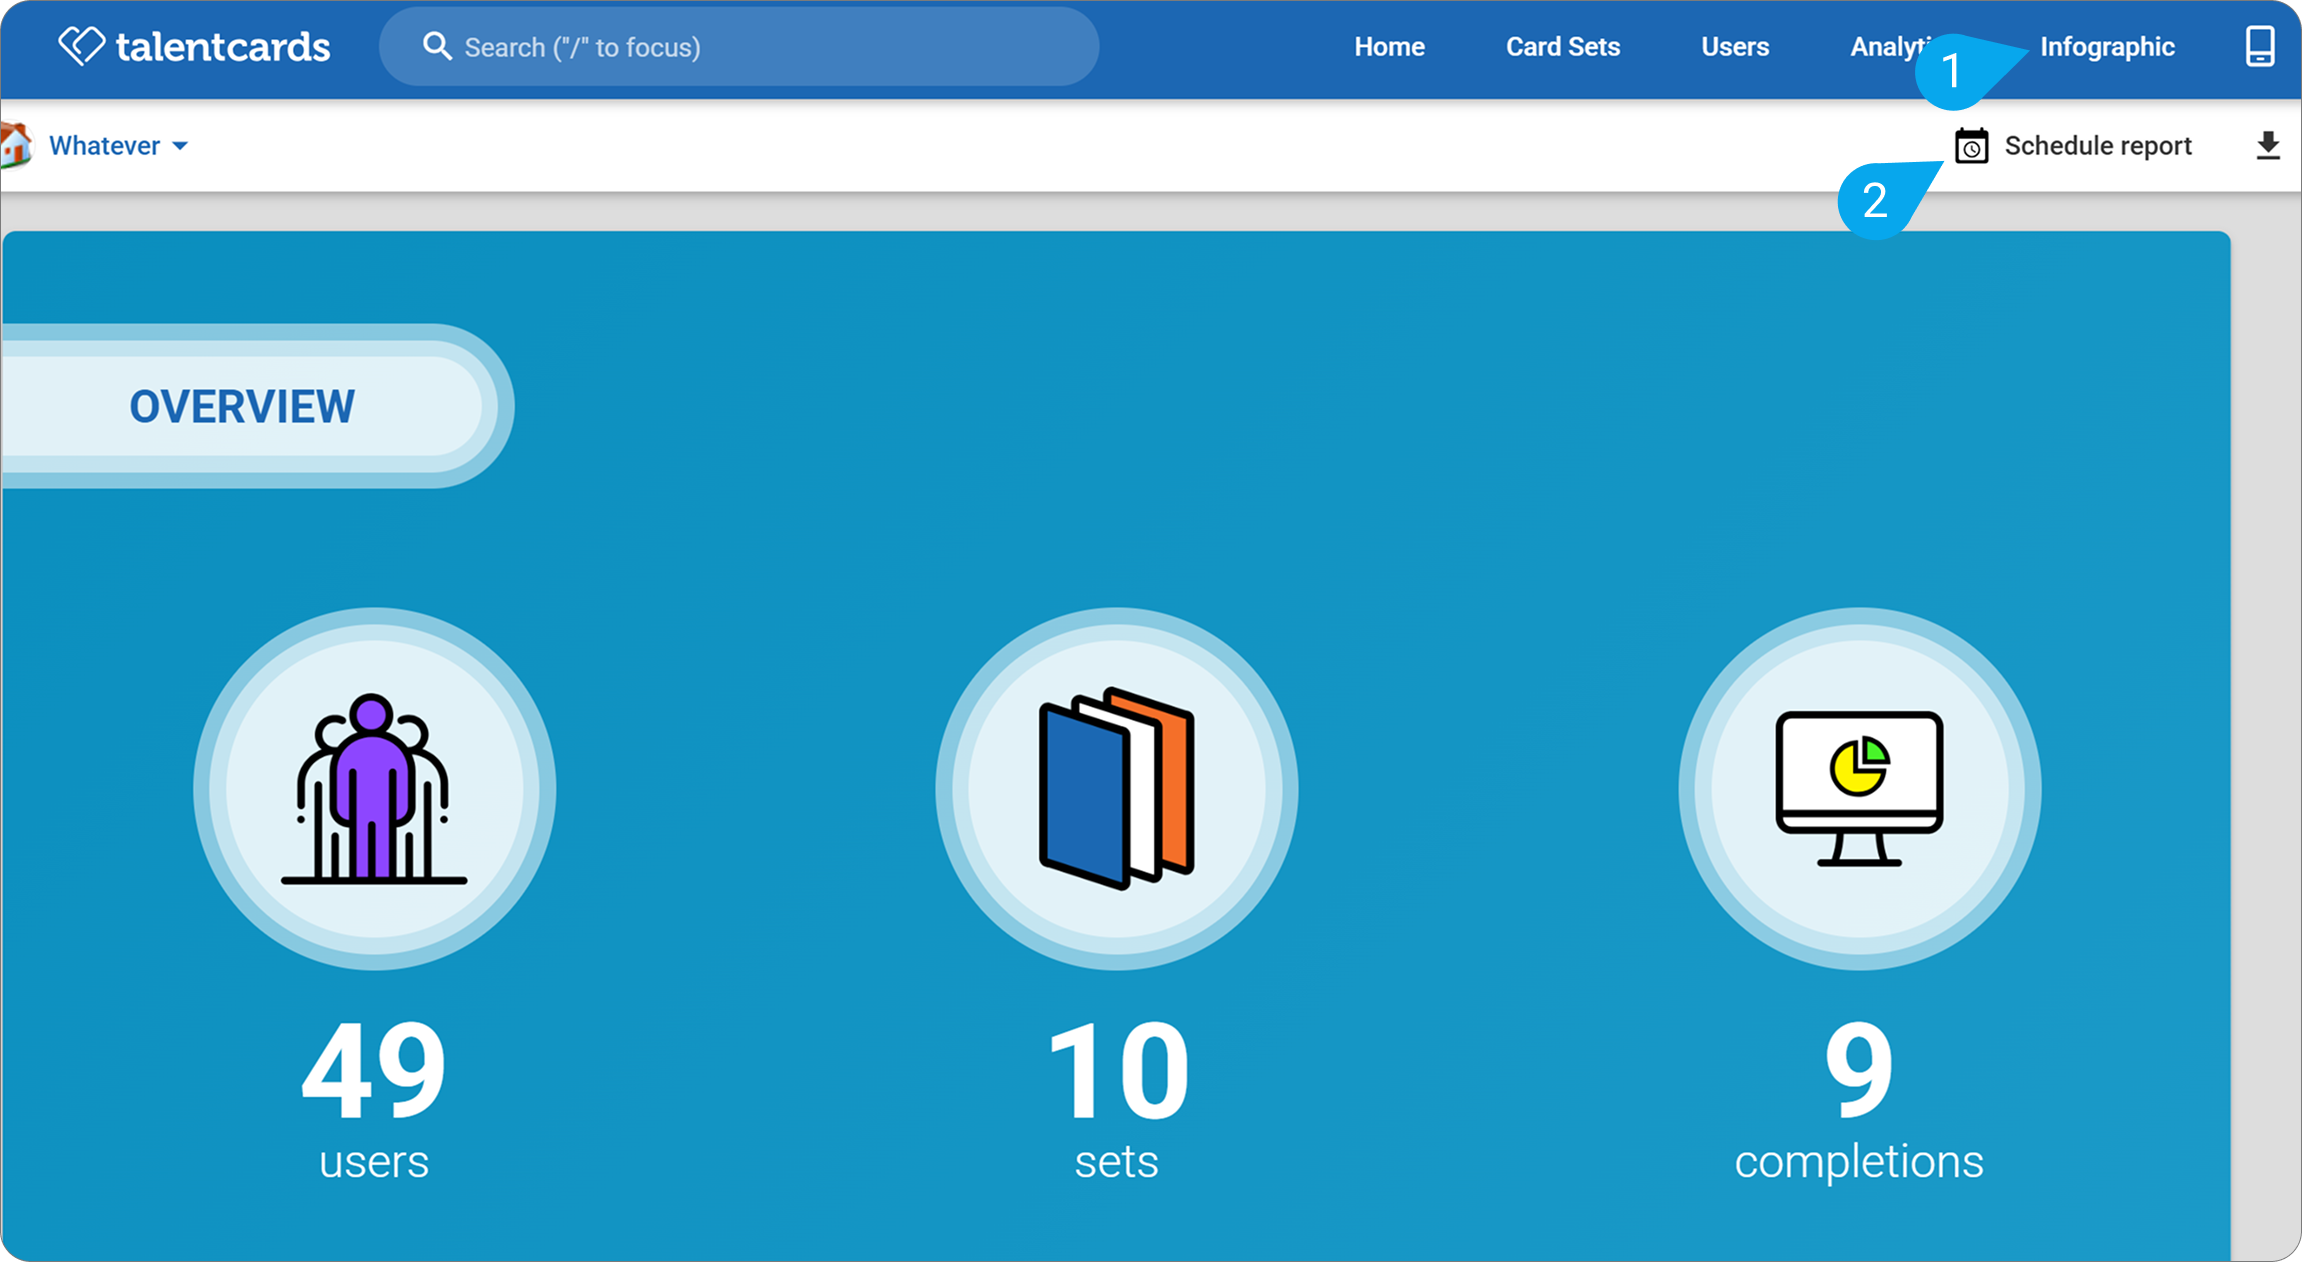
Task: Go to Card Sets in navigation
Action: pyautogui.click(x=1563, y=47)
